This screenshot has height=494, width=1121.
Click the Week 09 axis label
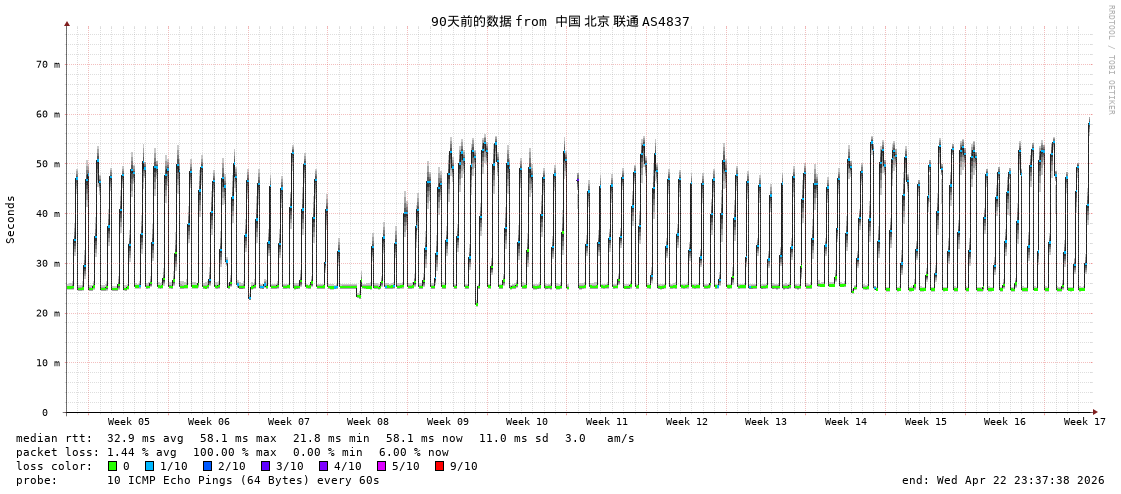pyautogui.click(x=448, y=422)
